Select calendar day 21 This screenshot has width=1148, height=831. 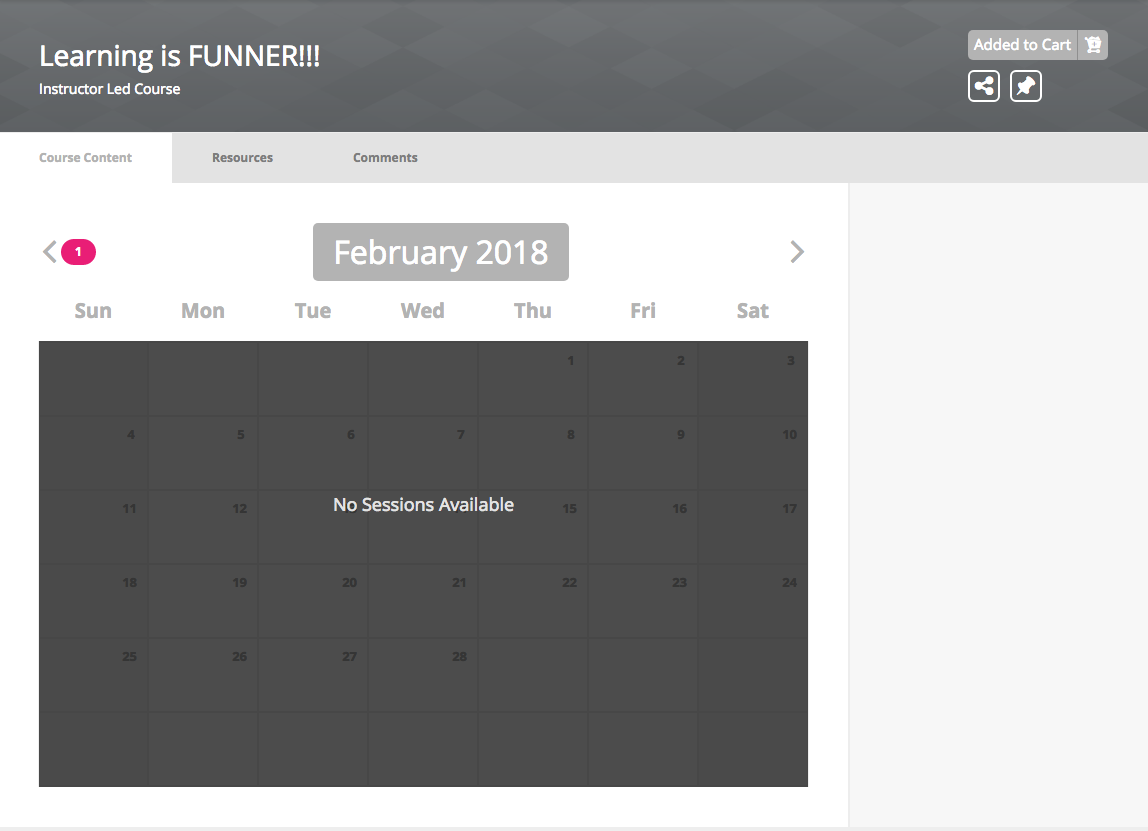[x=422, y=600]
